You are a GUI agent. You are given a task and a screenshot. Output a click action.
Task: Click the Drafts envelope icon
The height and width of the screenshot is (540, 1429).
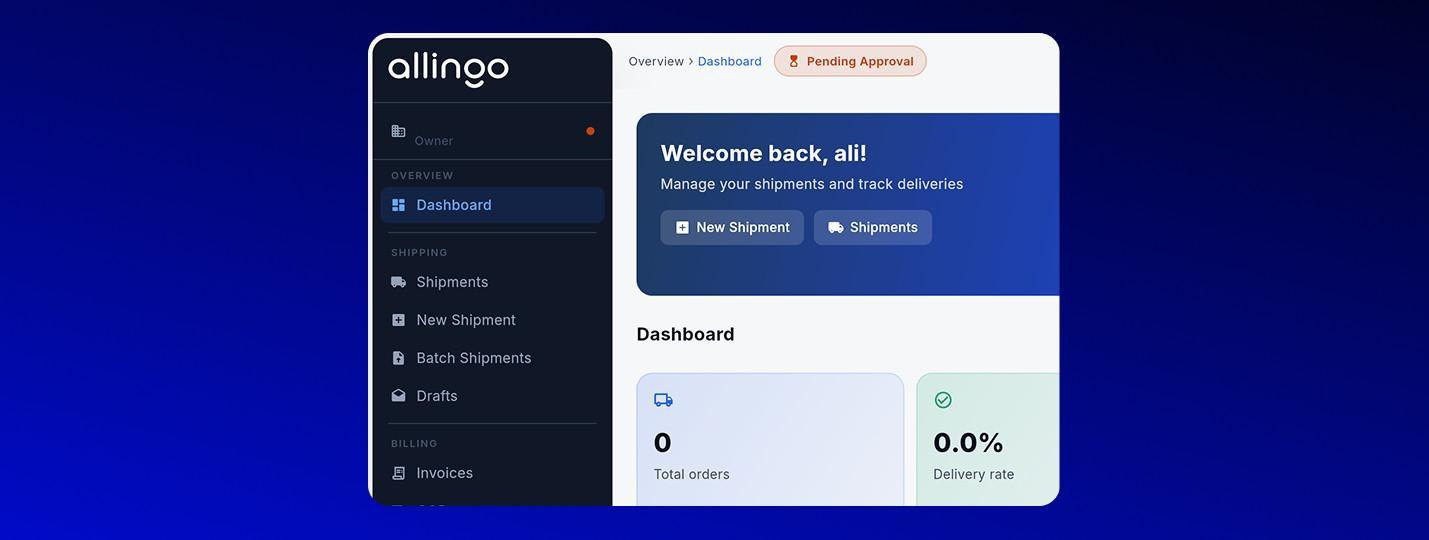click(398, 396)
